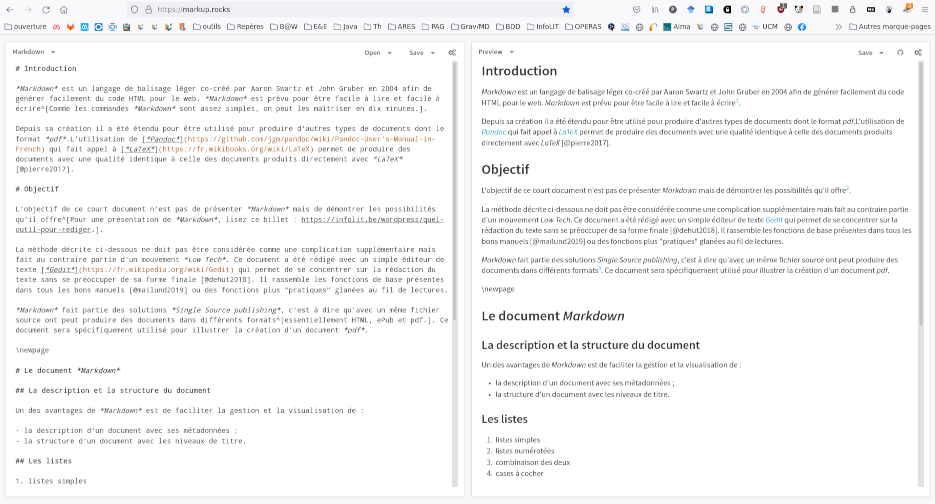The image size is (935, 504).
Task: Click the preview pane vertical scrollbar
Action: 921,194
